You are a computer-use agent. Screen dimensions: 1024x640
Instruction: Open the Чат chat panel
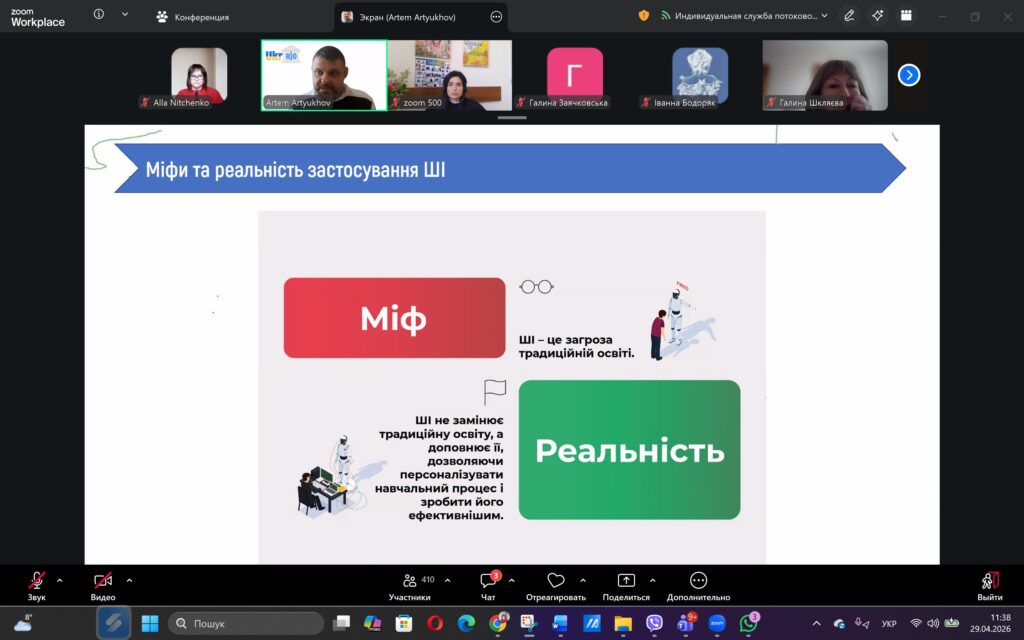point(488,581)
